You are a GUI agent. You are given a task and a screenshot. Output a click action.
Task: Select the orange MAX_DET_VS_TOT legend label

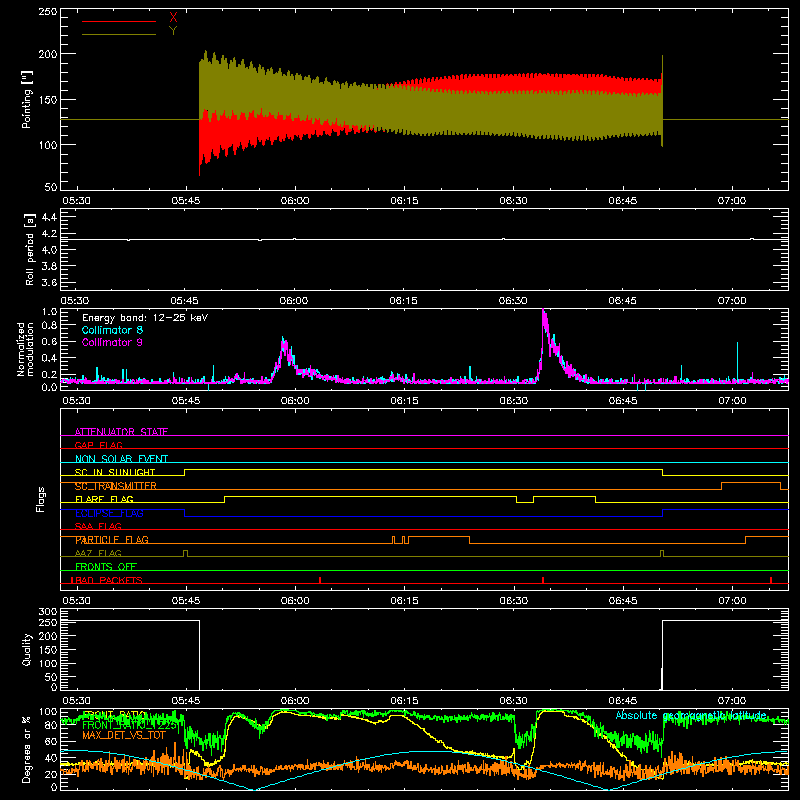tap(124, 736)
